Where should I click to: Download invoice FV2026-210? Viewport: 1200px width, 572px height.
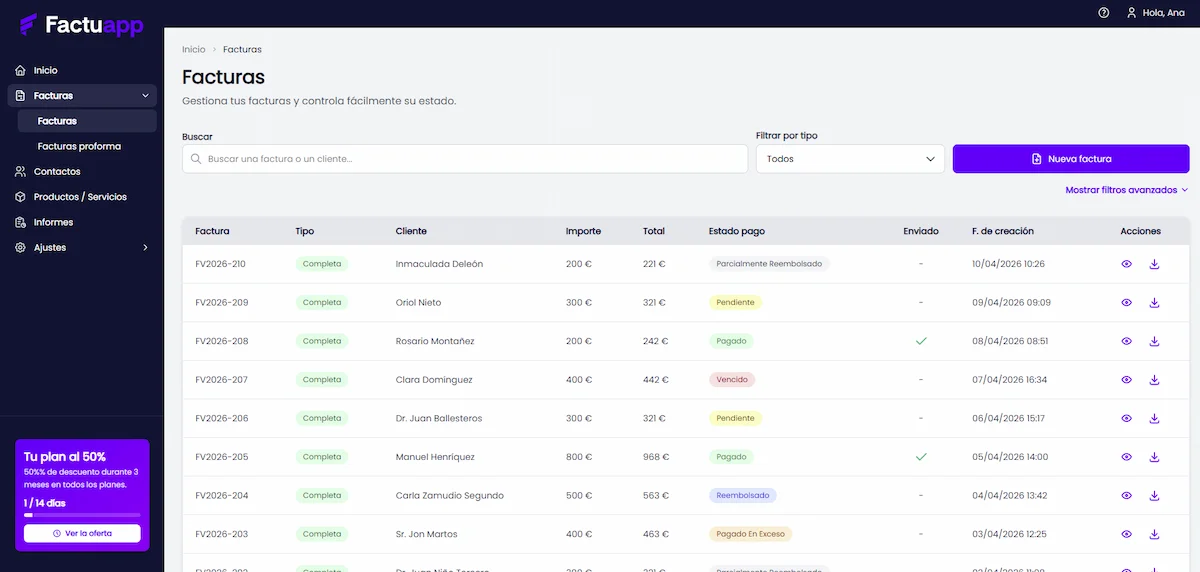(1154, 264)
